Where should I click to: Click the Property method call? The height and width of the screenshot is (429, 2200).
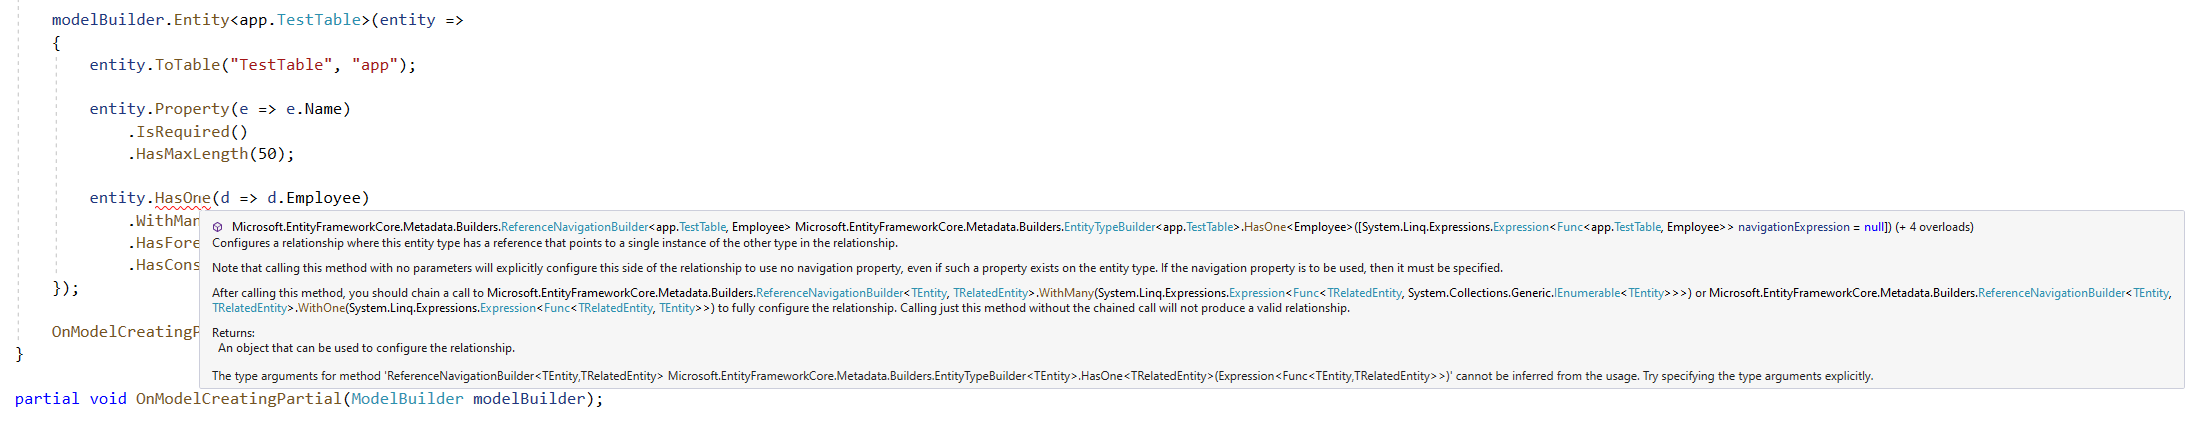pos(192,109)
